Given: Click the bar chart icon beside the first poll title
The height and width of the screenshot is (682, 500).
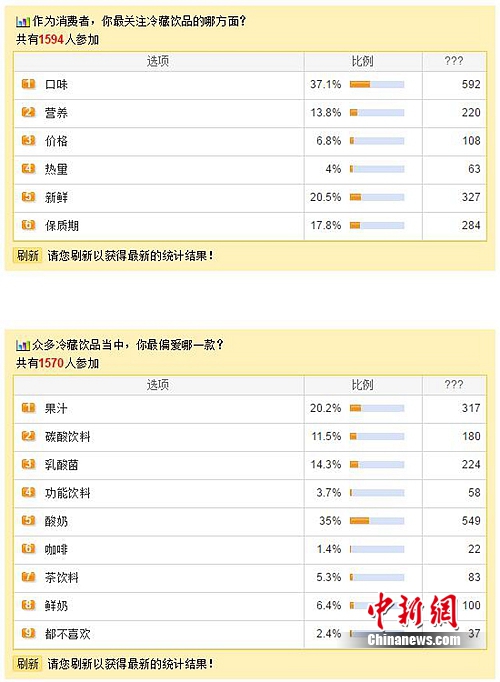Looking at the screenshot, I should point(23,22).
